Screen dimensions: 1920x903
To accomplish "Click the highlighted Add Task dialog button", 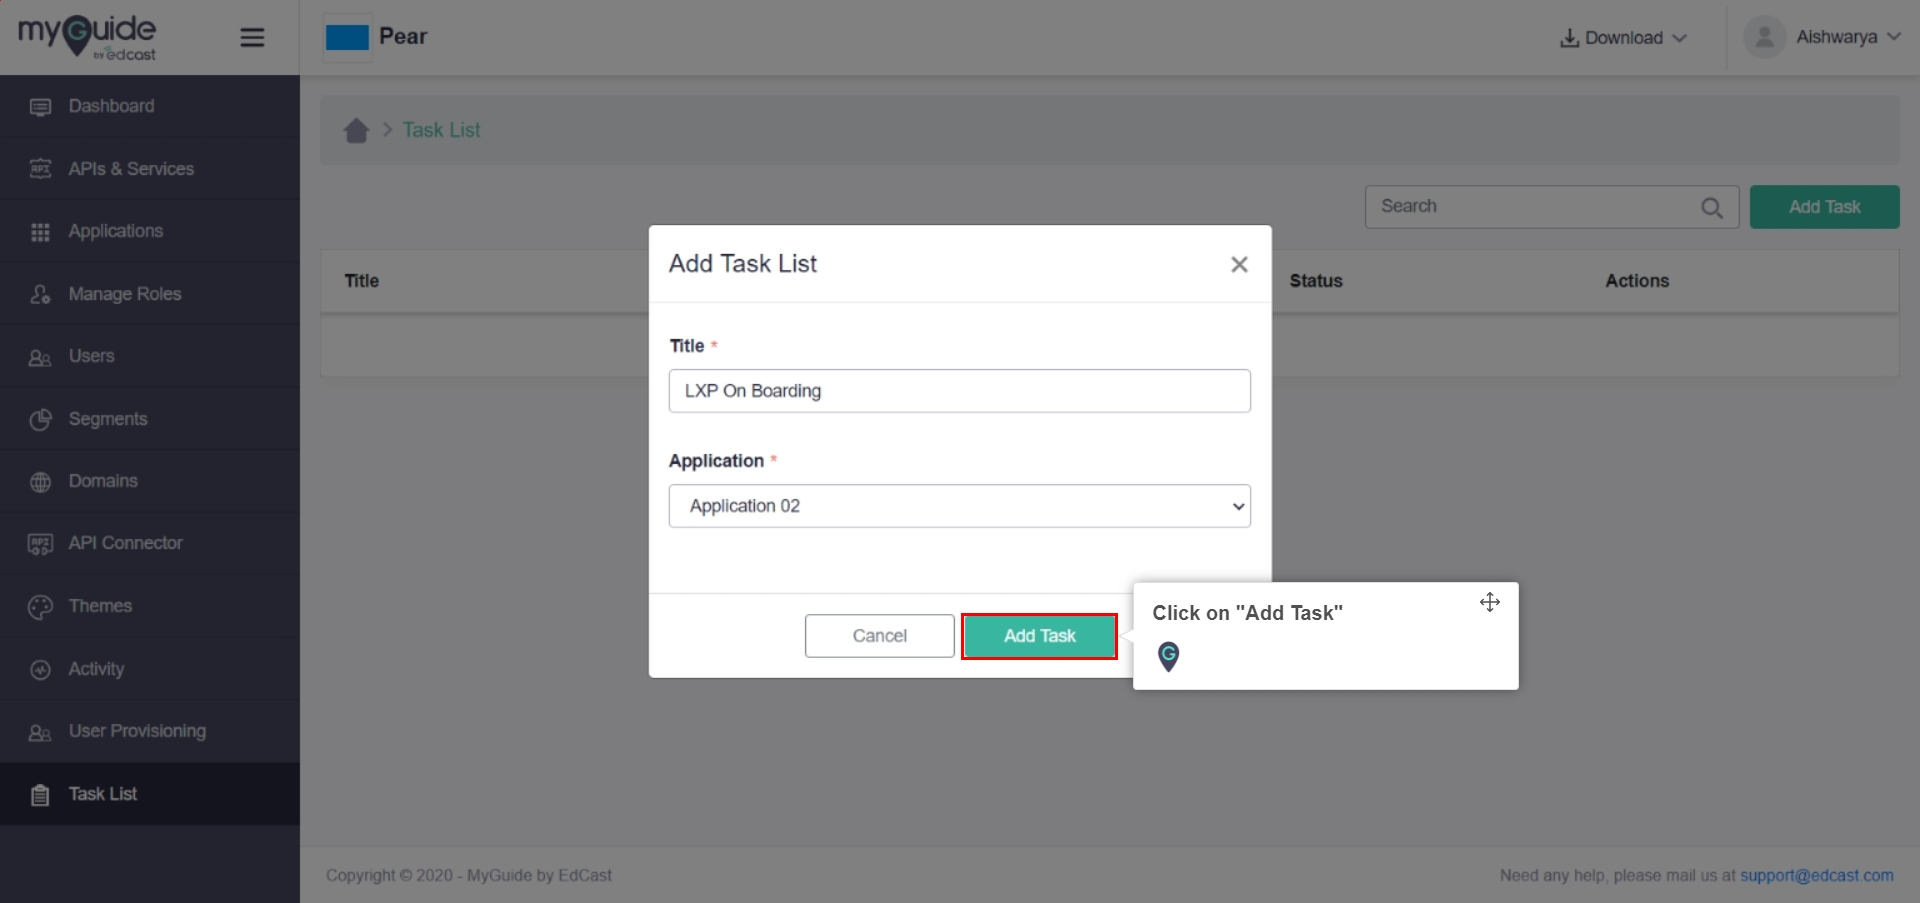I will click(x=1039, y=636).
